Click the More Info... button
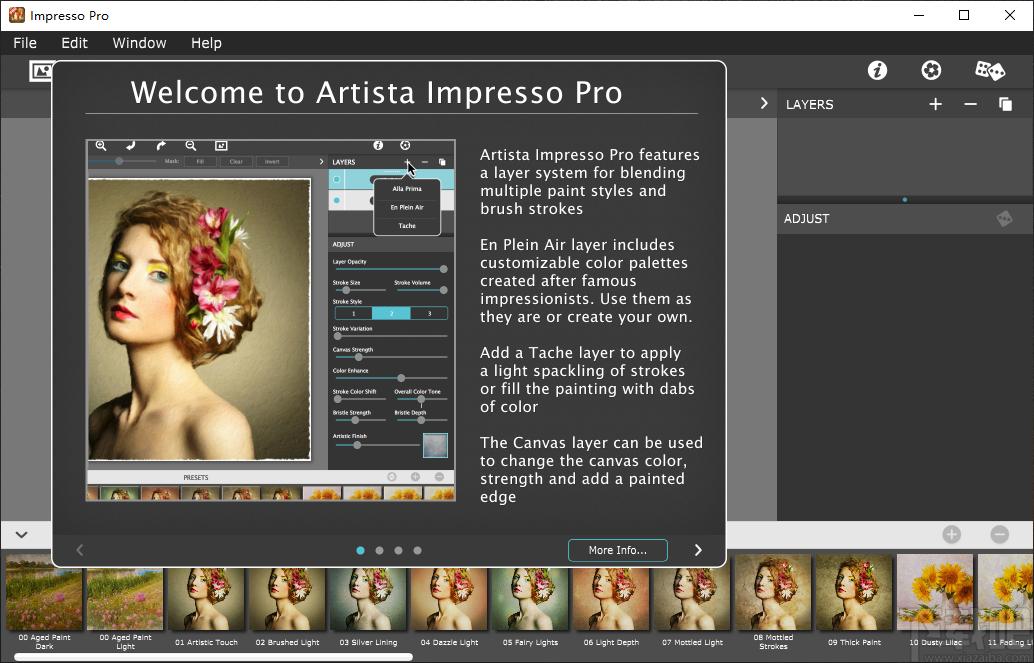 (x=618, y=550)
